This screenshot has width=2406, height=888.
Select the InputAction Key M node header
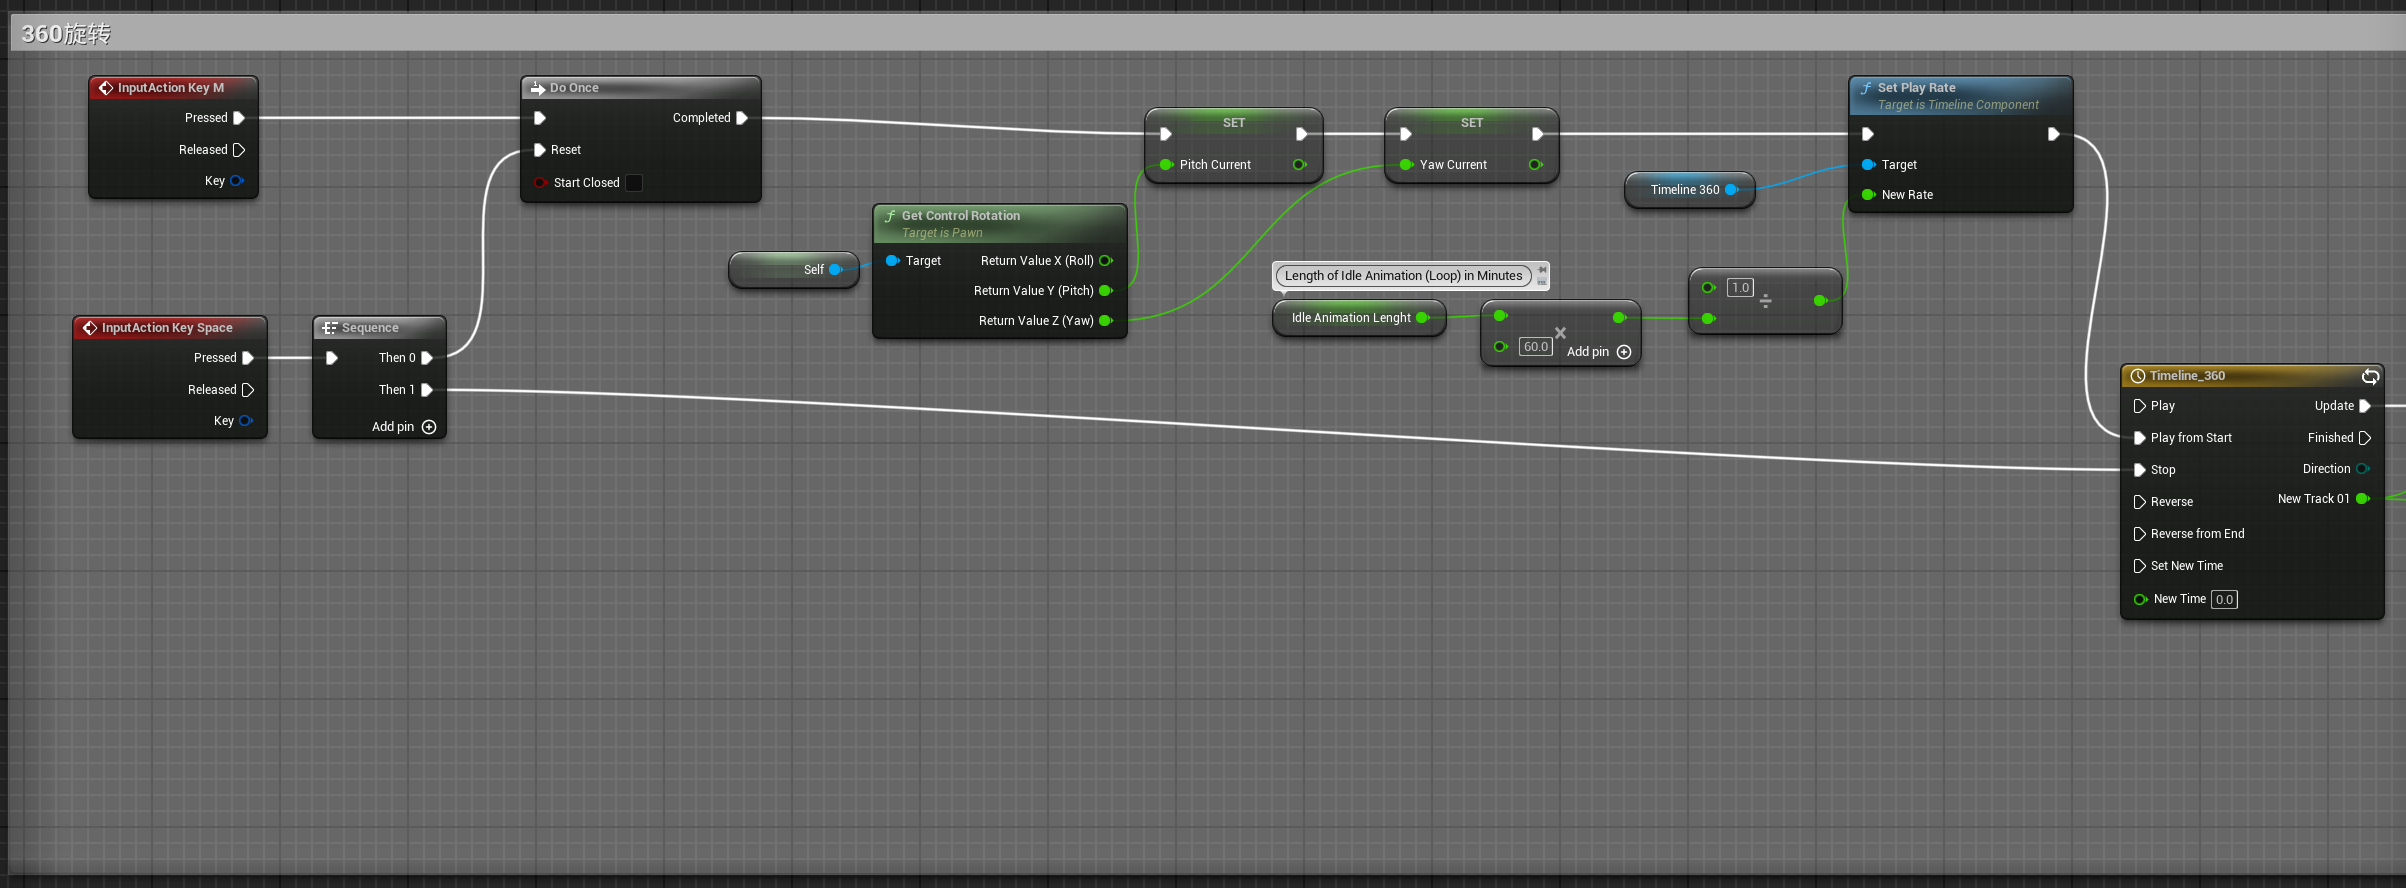point(173,88)
